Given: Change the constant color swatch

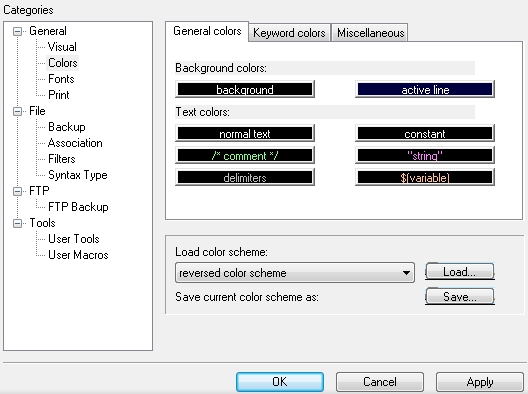Looking at the screenshot, I should pos(425,133).
